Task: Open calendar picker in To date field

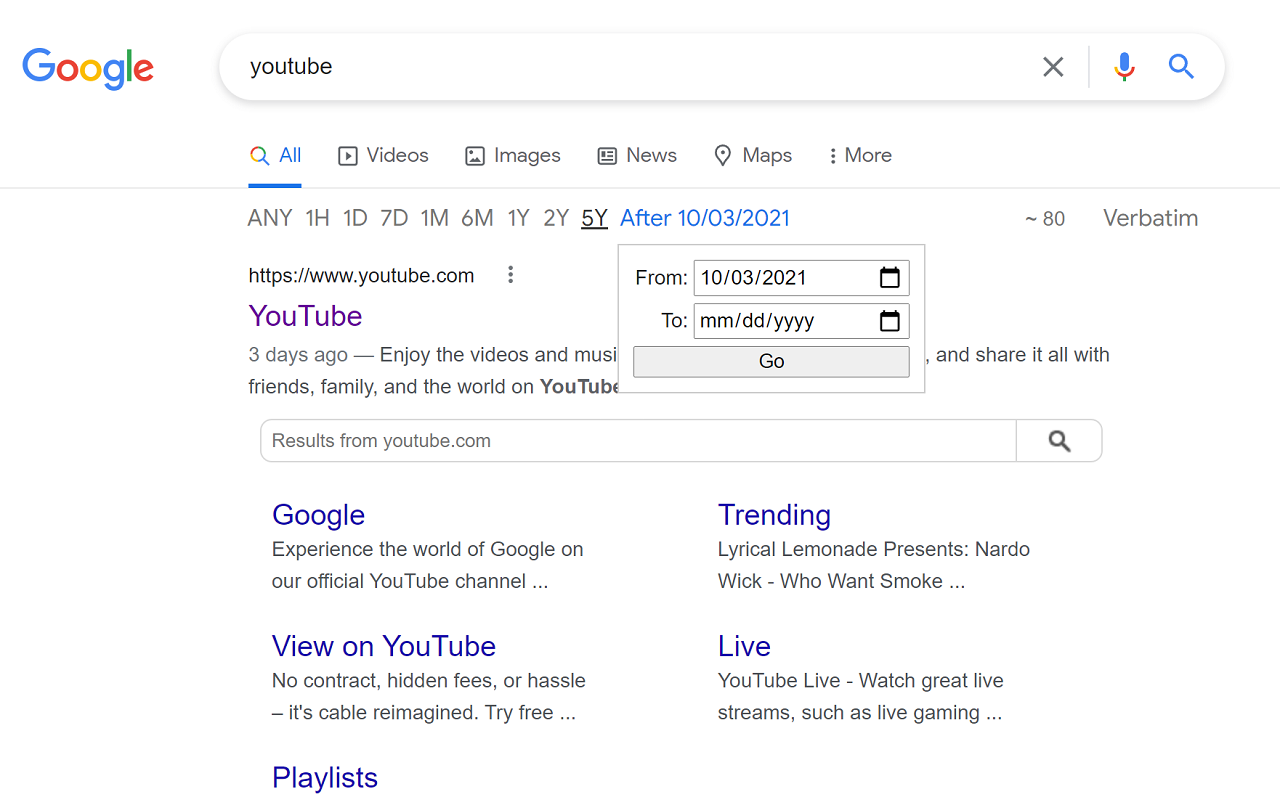Action: [889, 321]
